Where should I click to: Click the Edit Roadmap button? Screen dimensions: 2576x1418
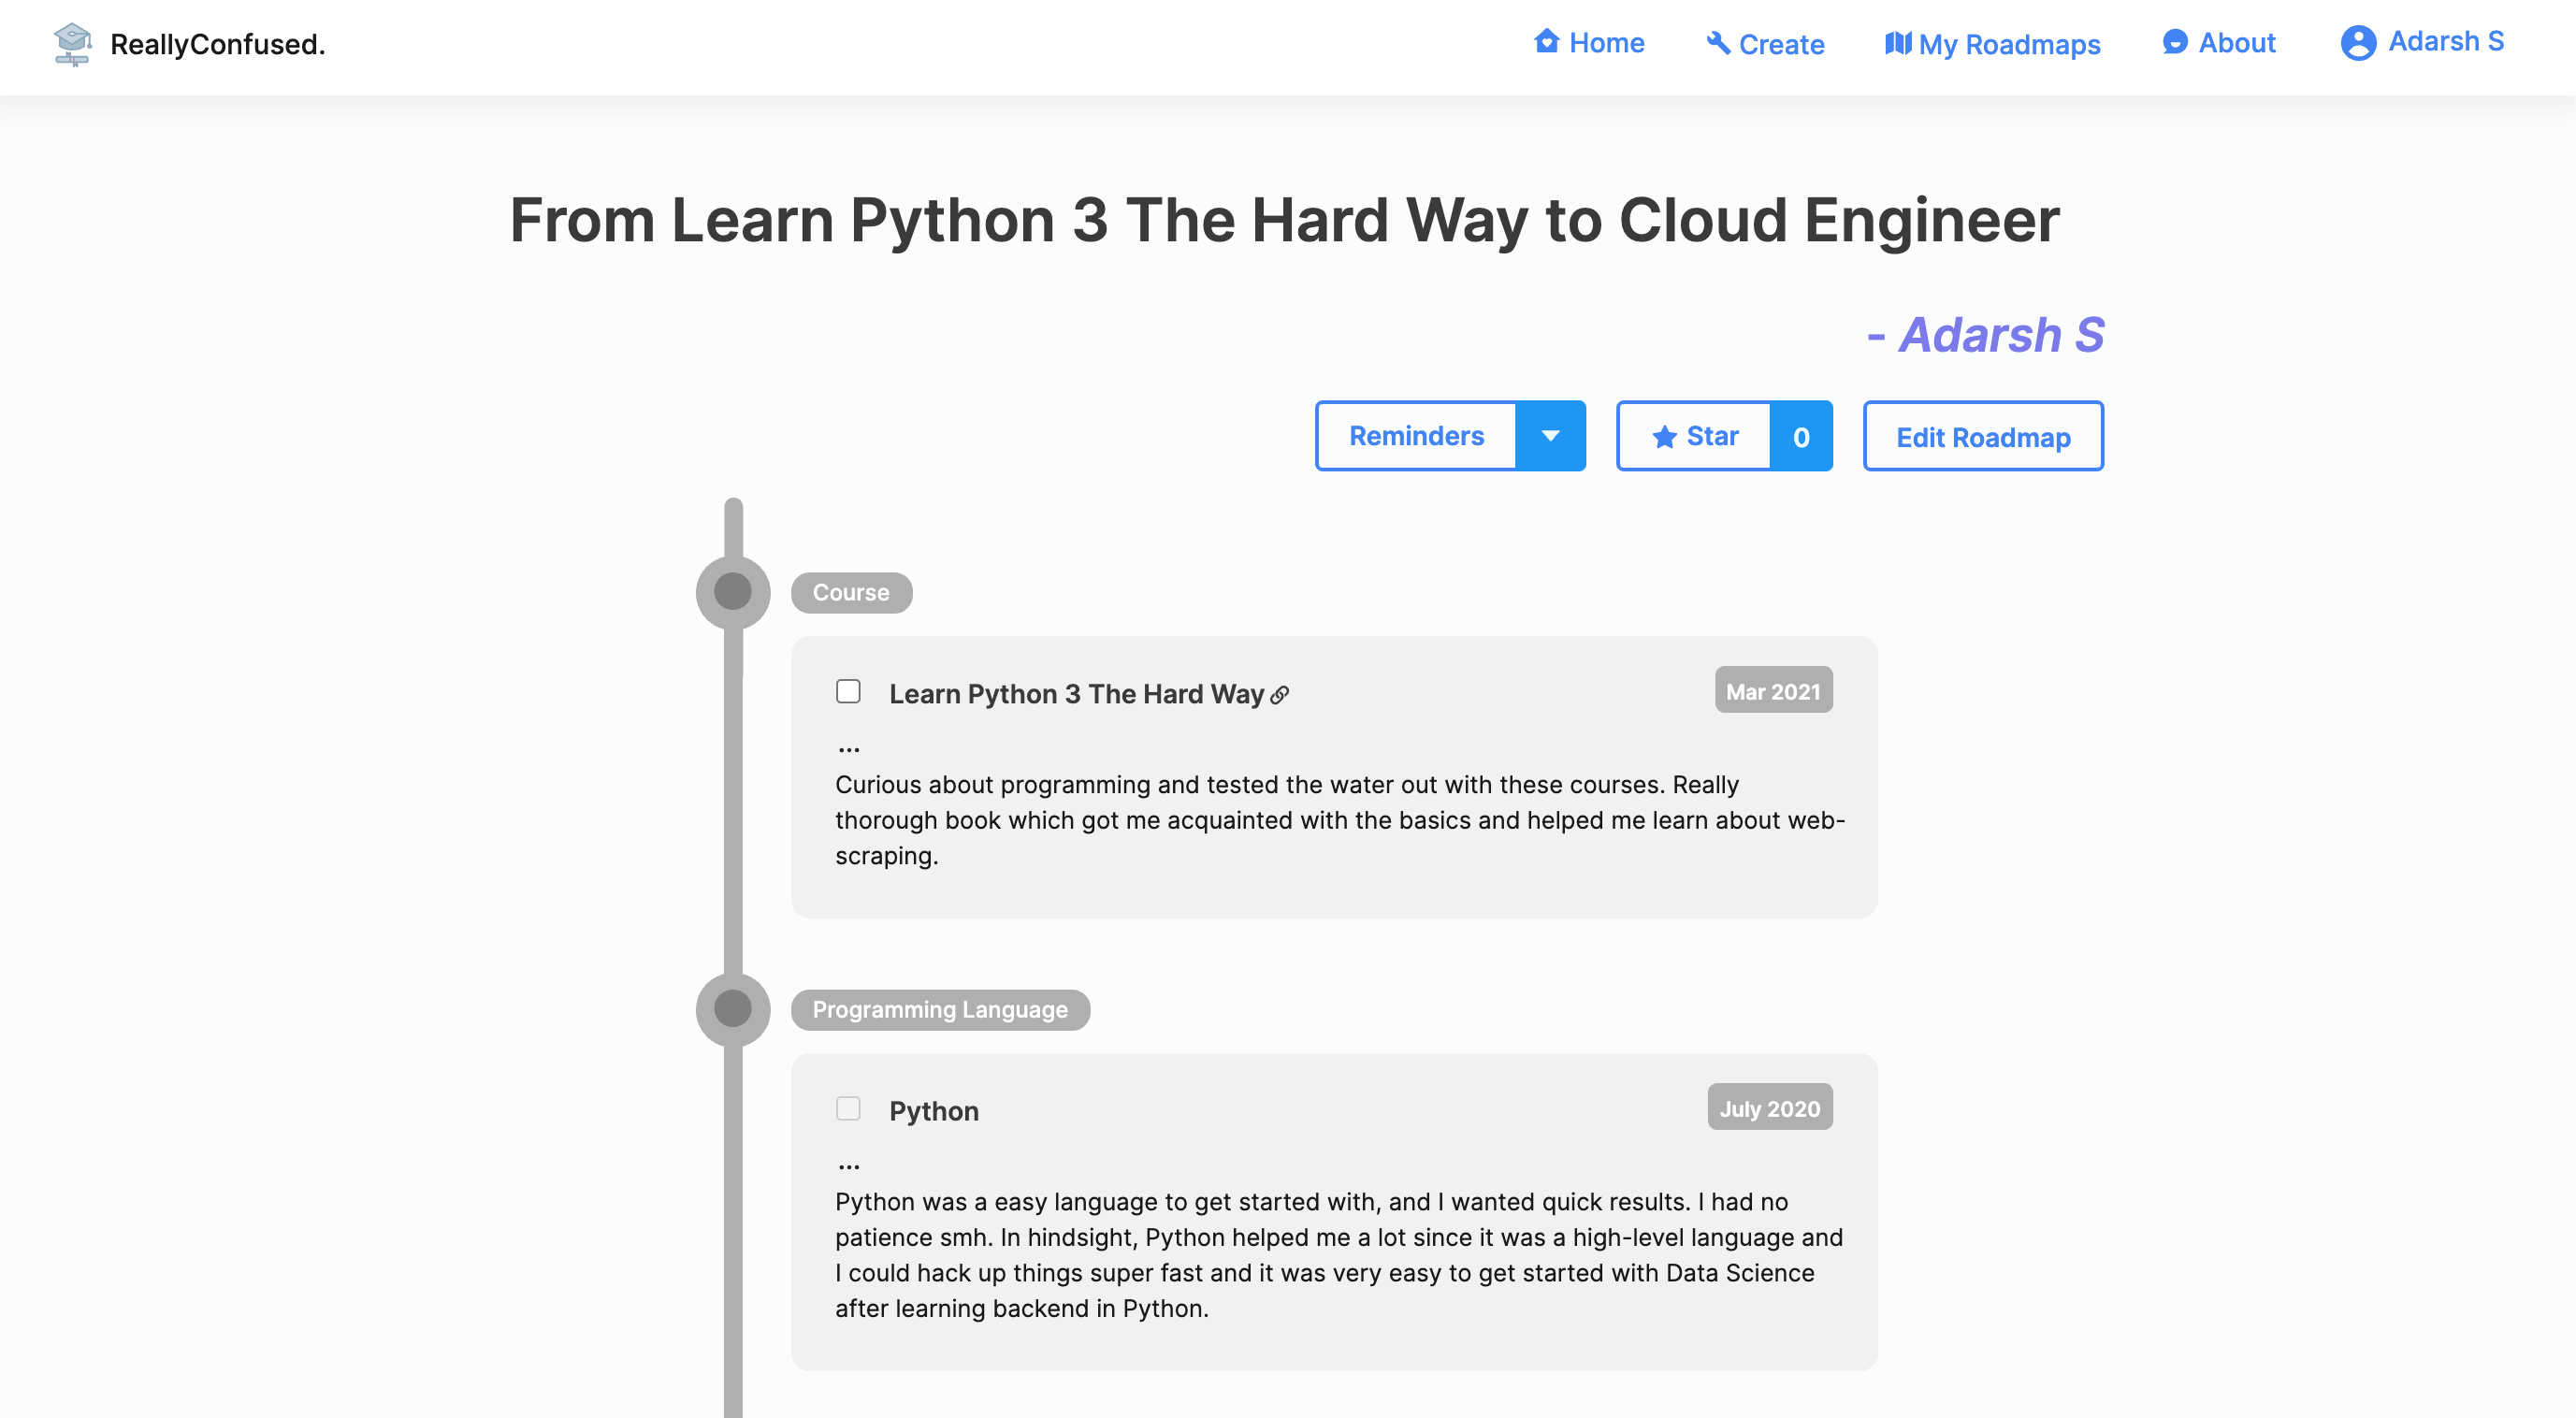click(x=1982, y=437)
